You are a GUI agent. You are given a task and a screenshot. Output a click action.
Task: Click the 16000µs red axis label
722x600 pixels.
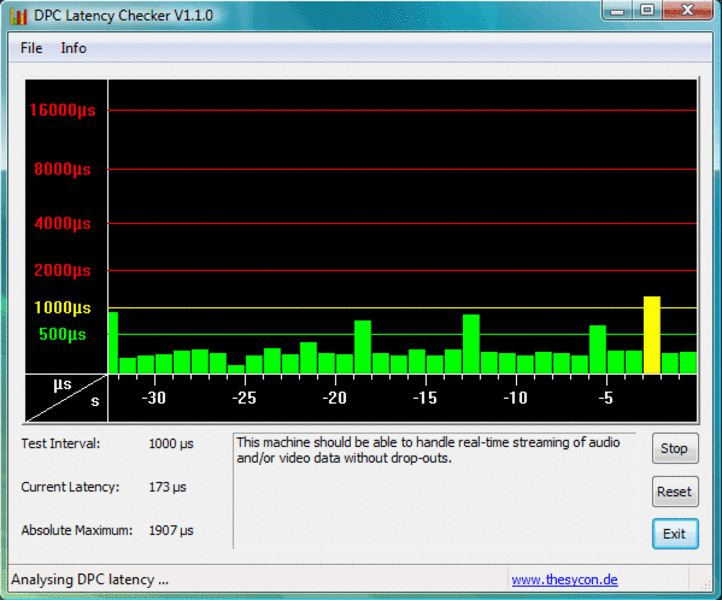(x=62, y=110)
